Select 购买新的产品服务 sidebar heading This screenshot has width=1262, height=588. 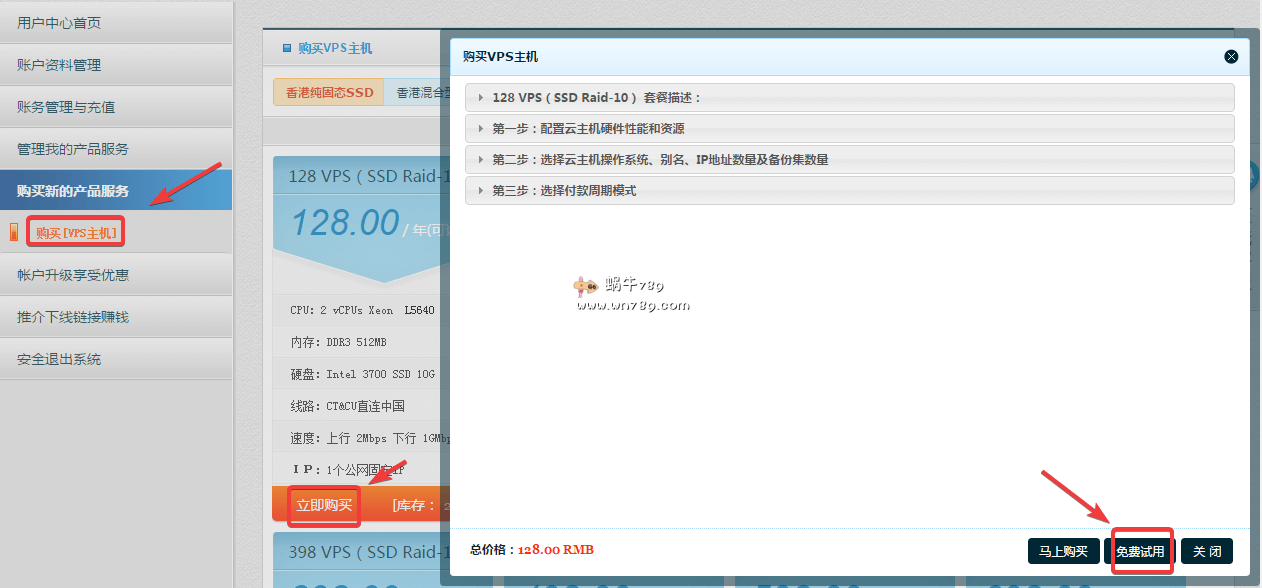pos(73,191)
